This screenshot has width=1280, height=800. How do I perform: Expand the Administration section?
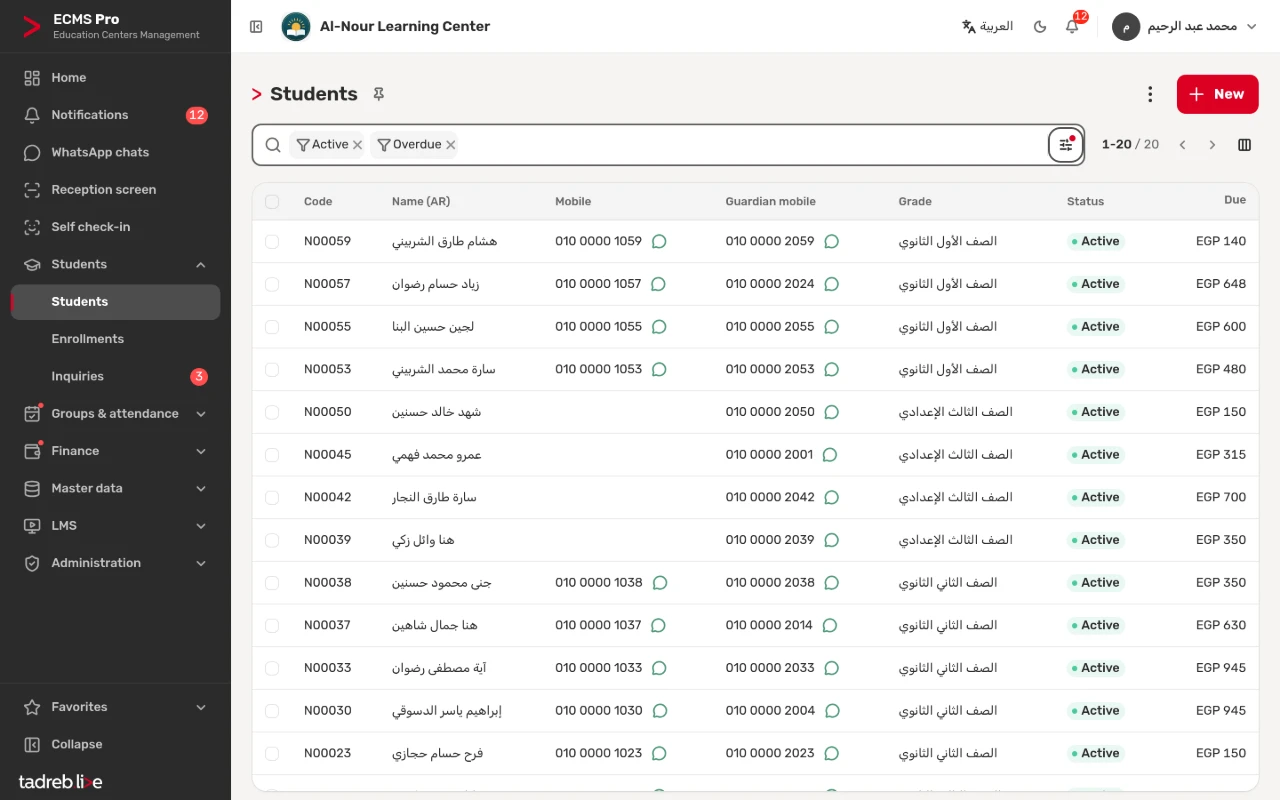(115, 563)
